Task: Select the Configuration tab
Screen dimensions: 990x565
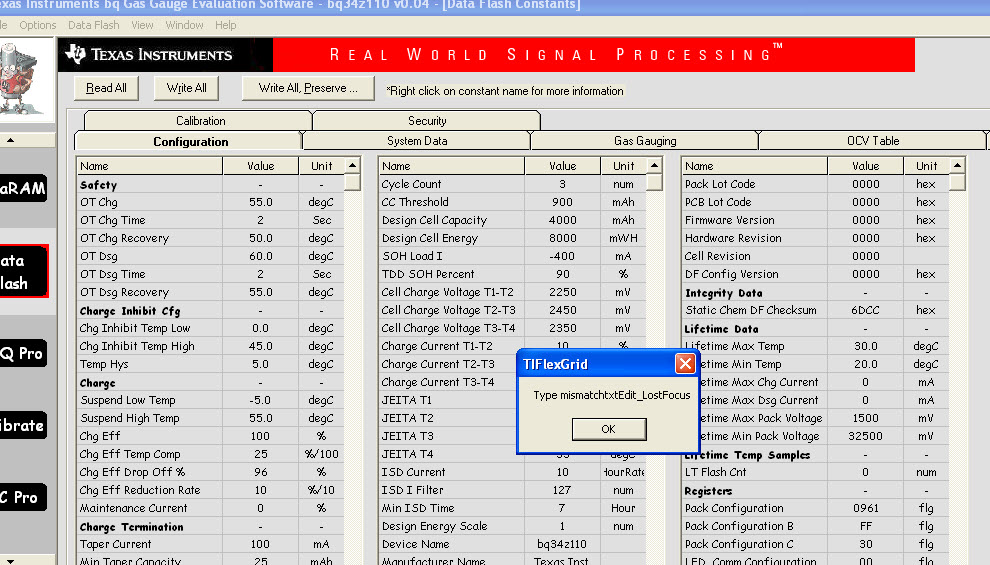Action: pyautogui.click(x=190, y=141)
